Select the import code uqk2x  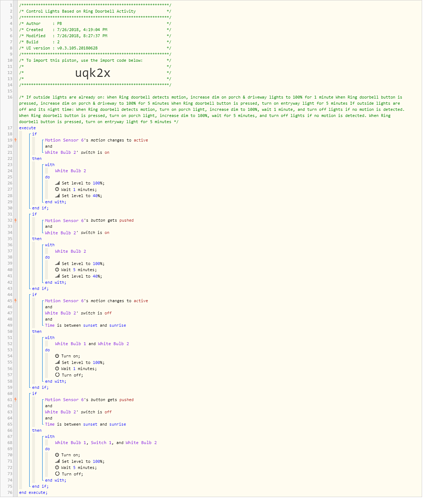point(93,73)
